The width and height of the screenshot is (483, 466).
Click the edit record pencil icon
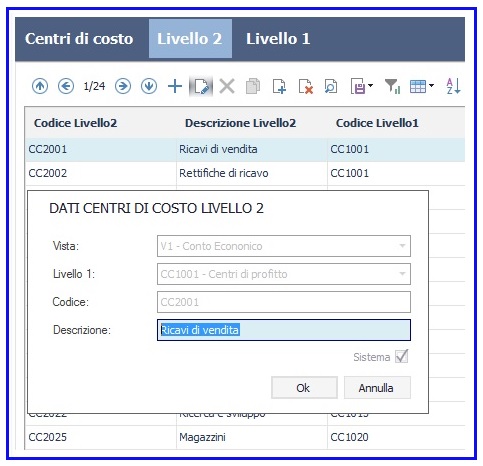[201, 86]
